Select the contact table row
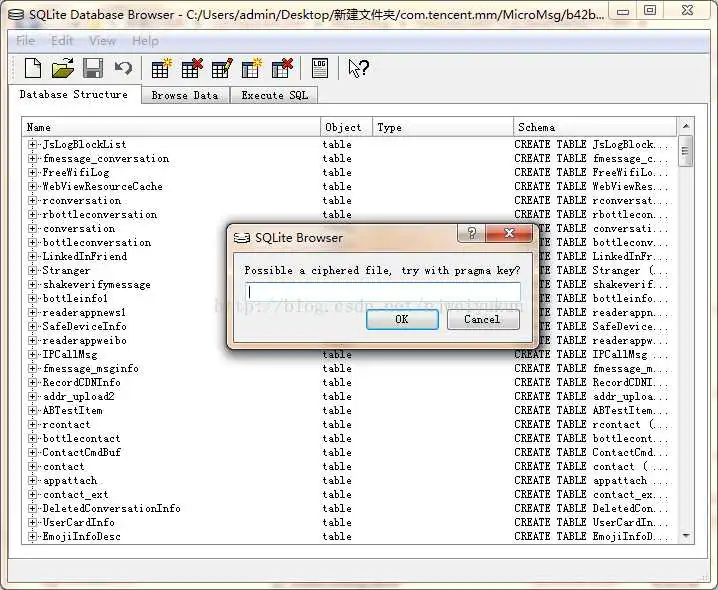 coord(64,467)
